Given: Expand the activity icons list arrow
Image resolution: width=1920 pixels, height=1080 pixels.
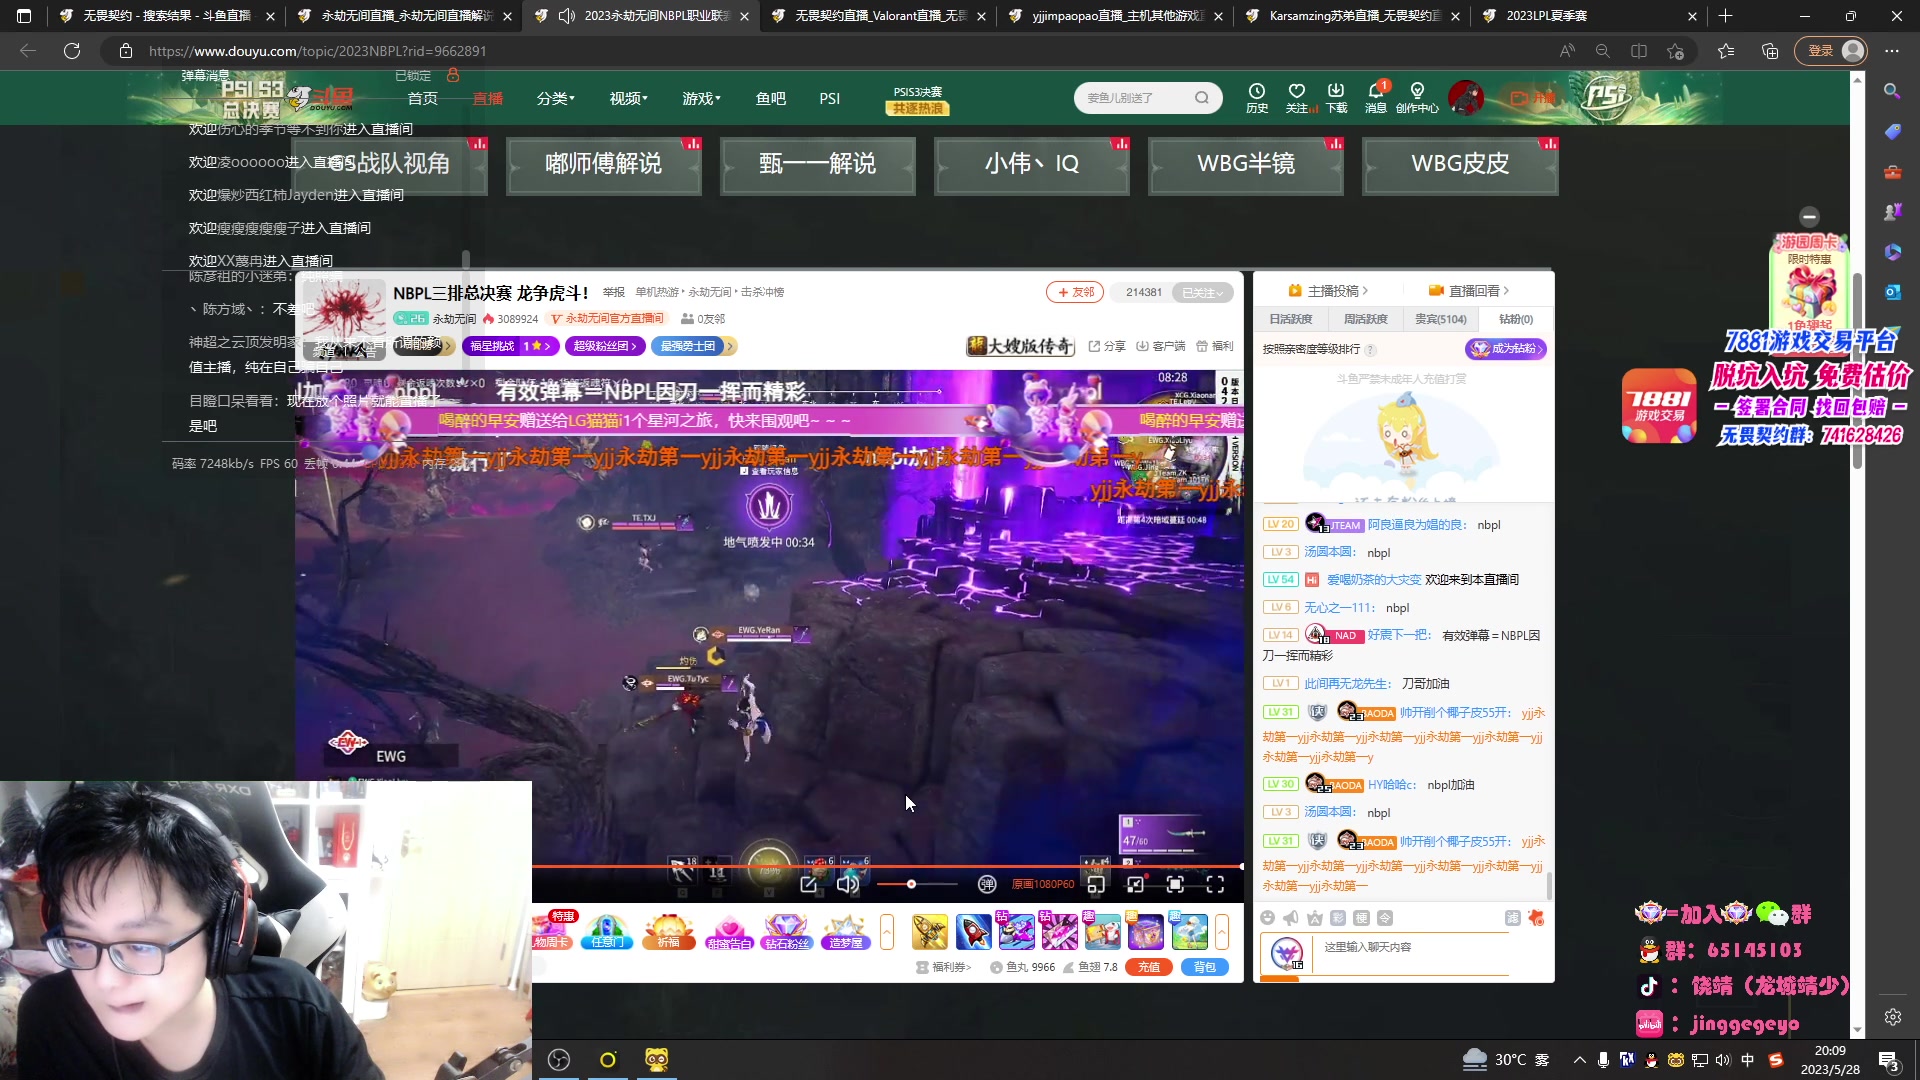Looking at the screenshot, I should pos(887,932).
